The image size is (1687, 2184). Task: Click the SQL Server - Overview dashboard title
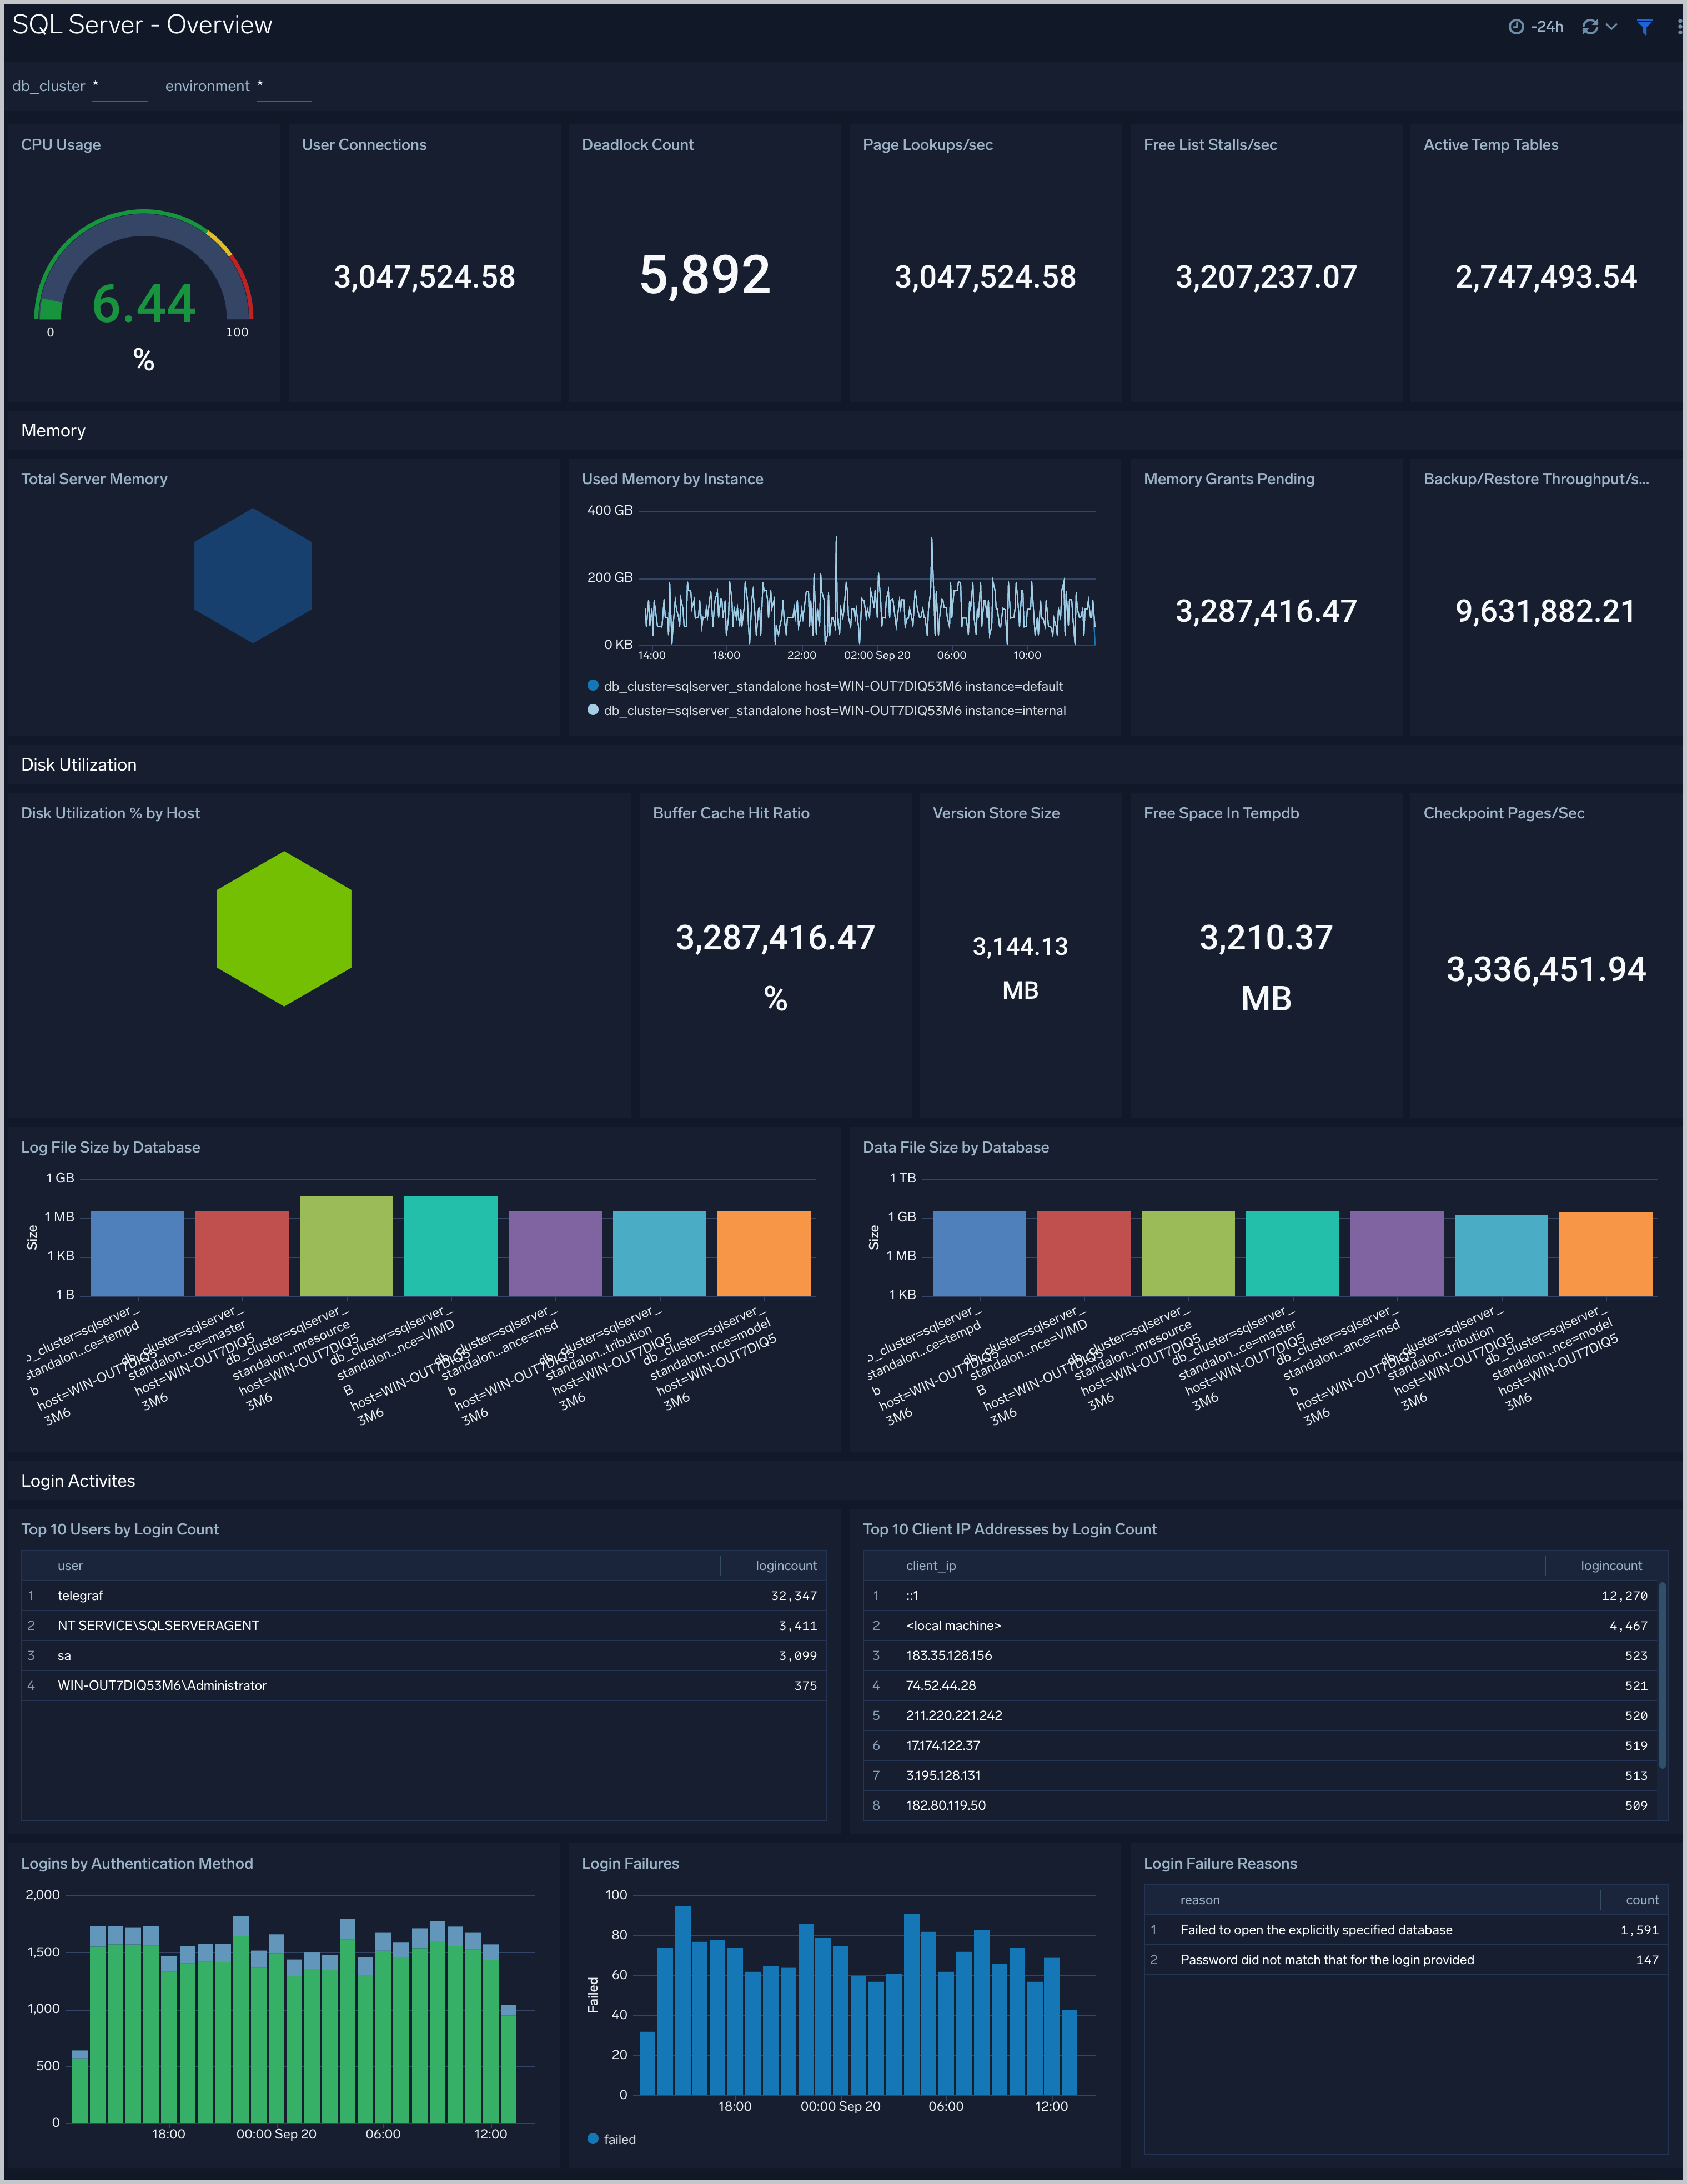point(142,25)
